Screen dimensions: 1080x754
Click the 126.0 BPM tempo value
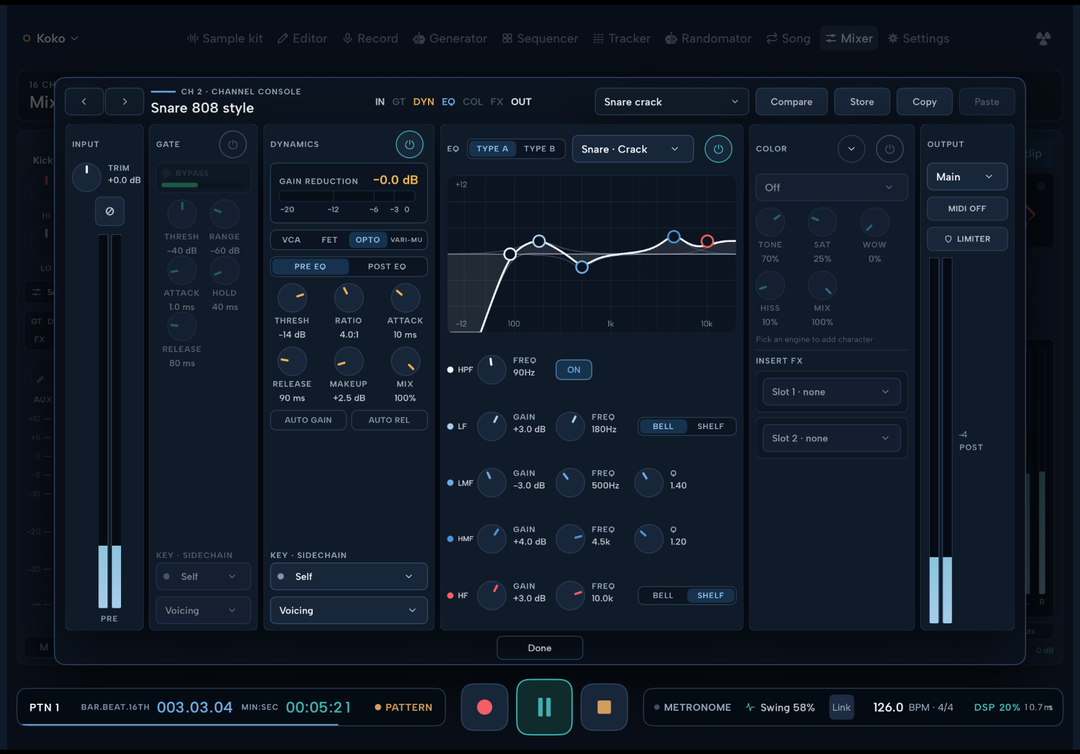[x=889, y=707]
